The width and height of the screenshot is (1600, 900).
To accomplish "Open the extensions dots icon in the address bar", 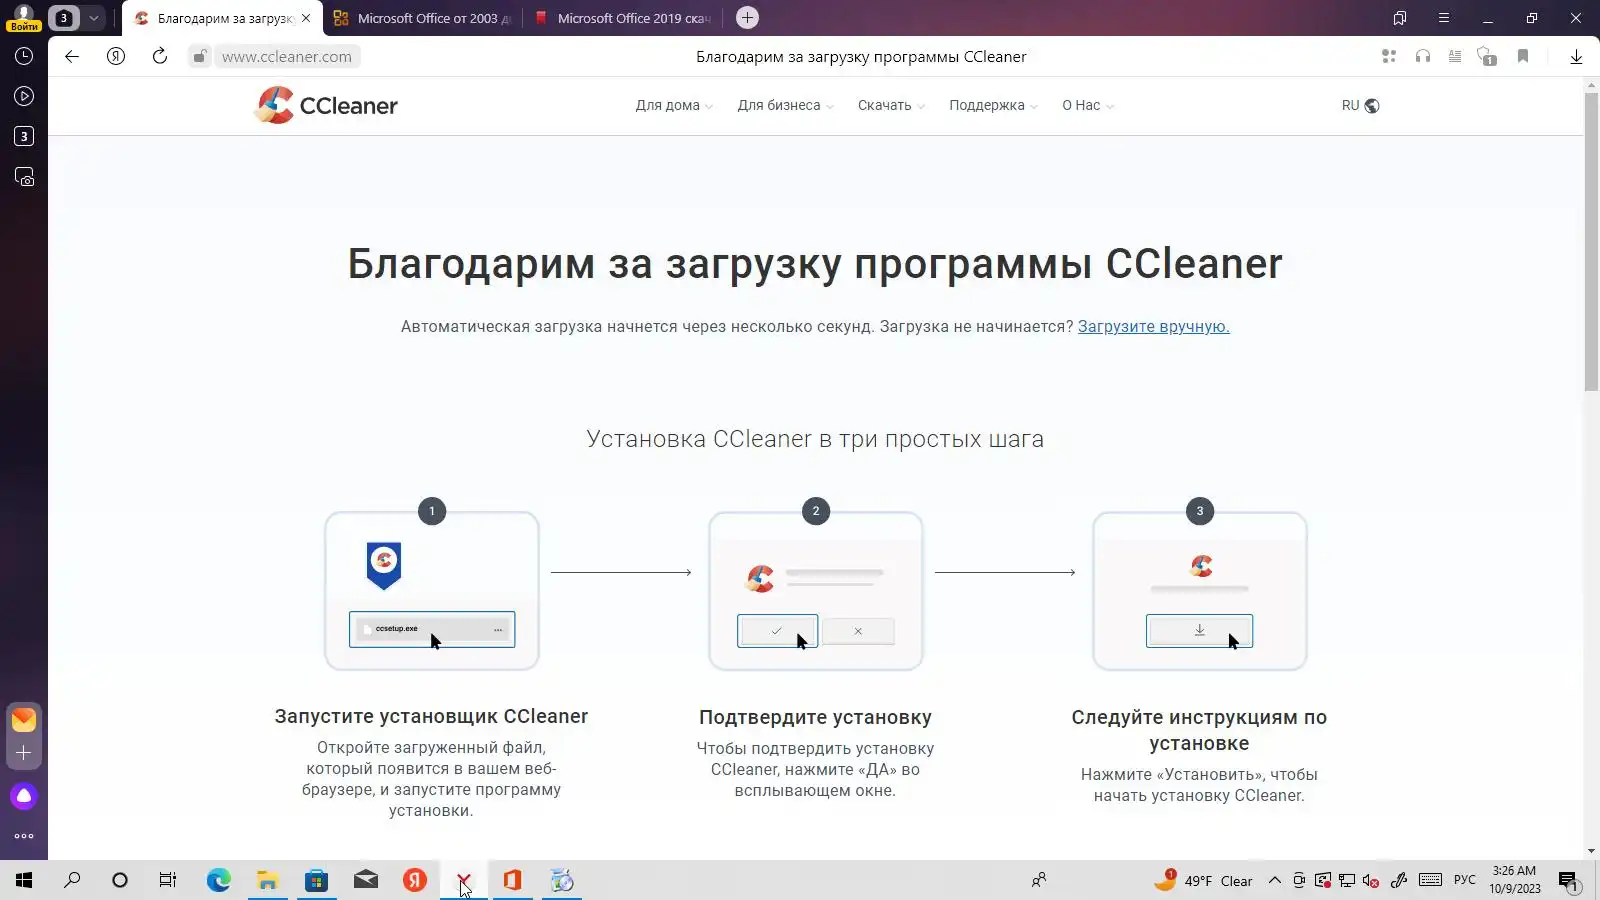I will [x=1389, y=56].
